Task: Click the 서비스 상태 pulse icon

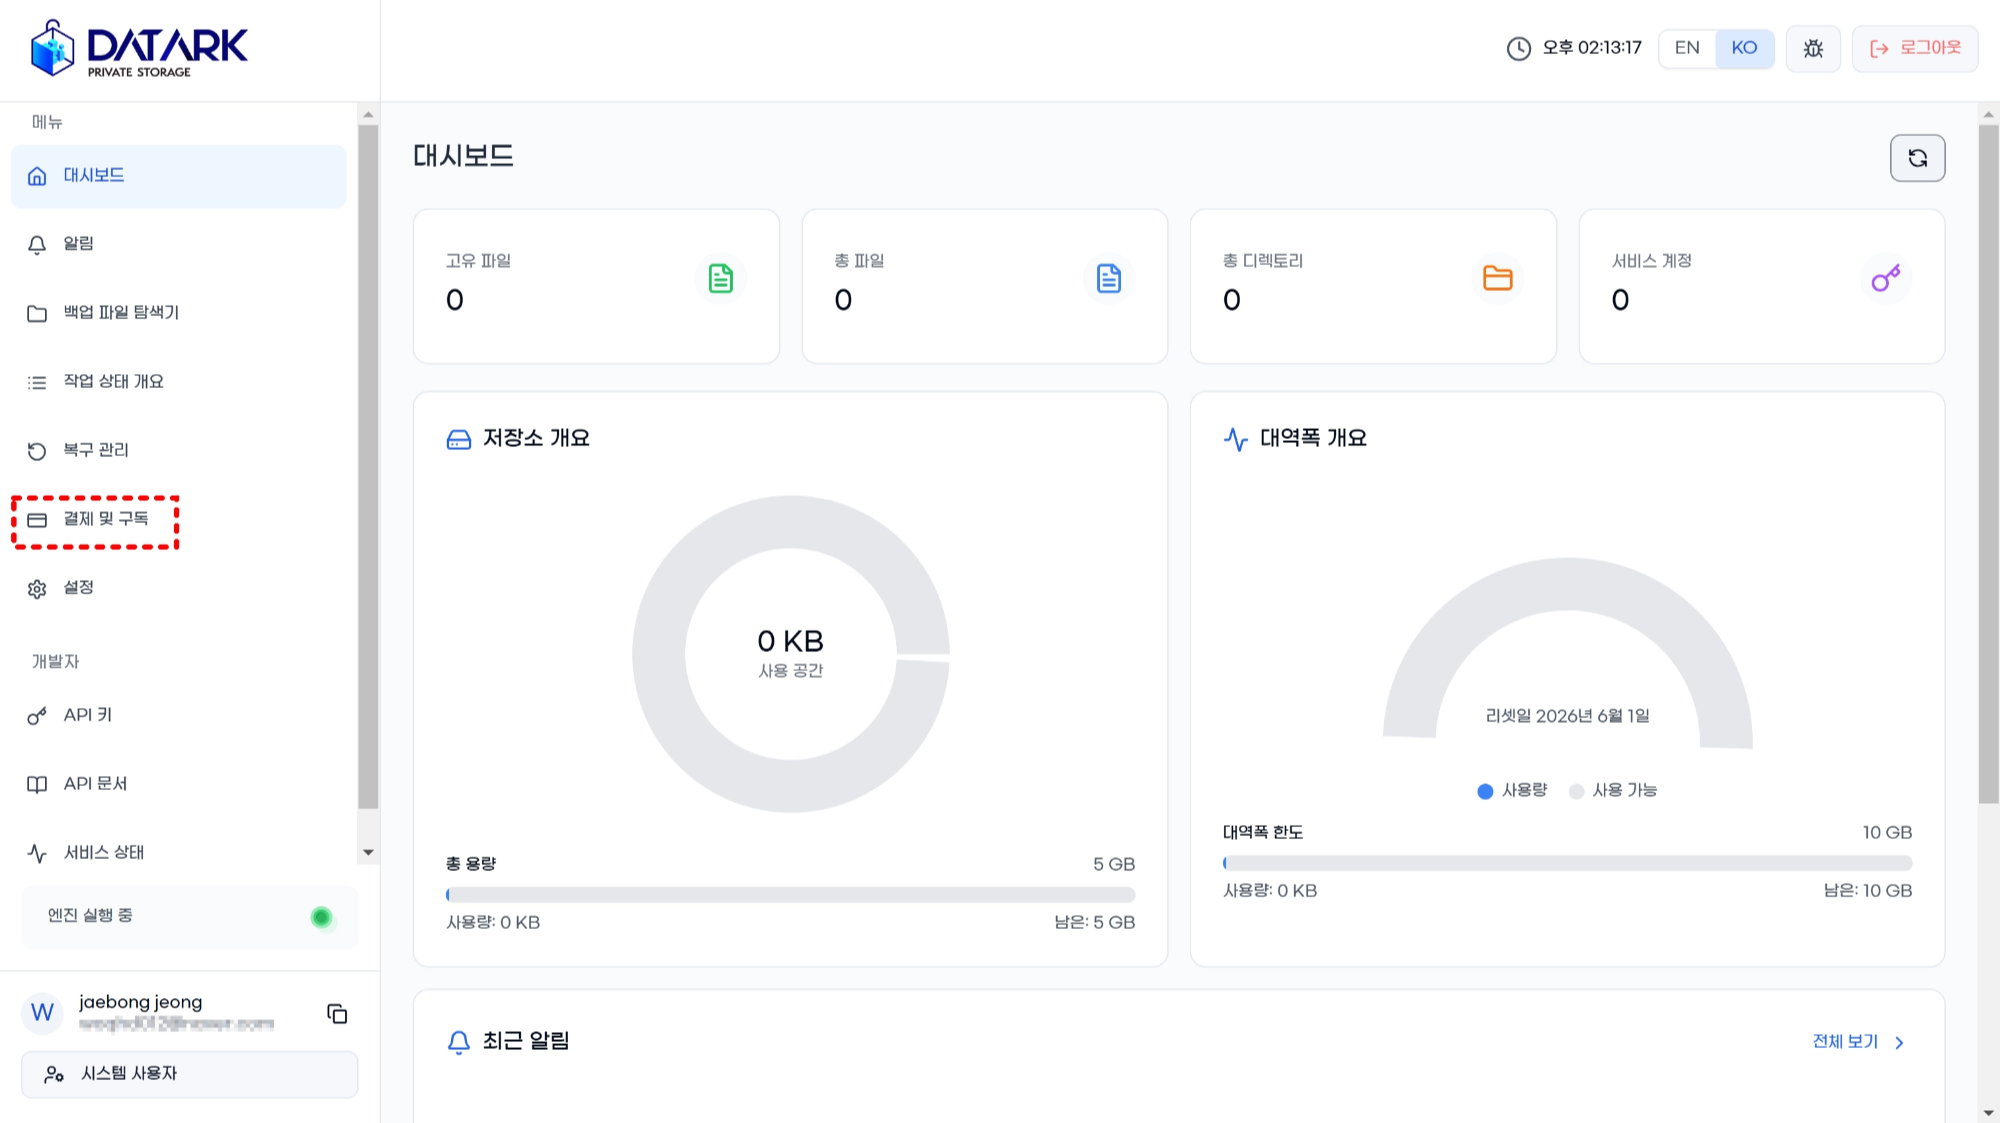Action: coord(37,854)
